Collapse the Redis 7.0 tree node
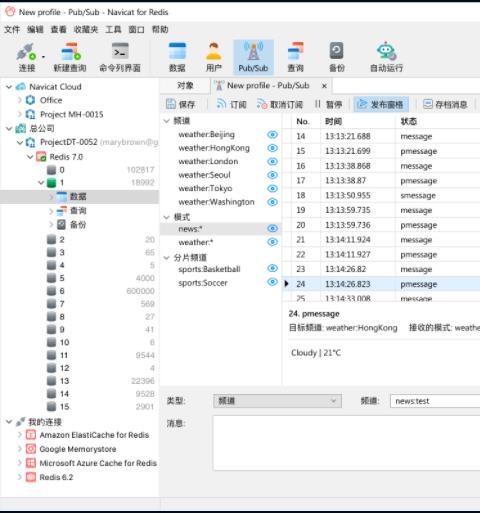Viewport: 480px width, 513px height. pyautogui.click(x=30, y=157)
